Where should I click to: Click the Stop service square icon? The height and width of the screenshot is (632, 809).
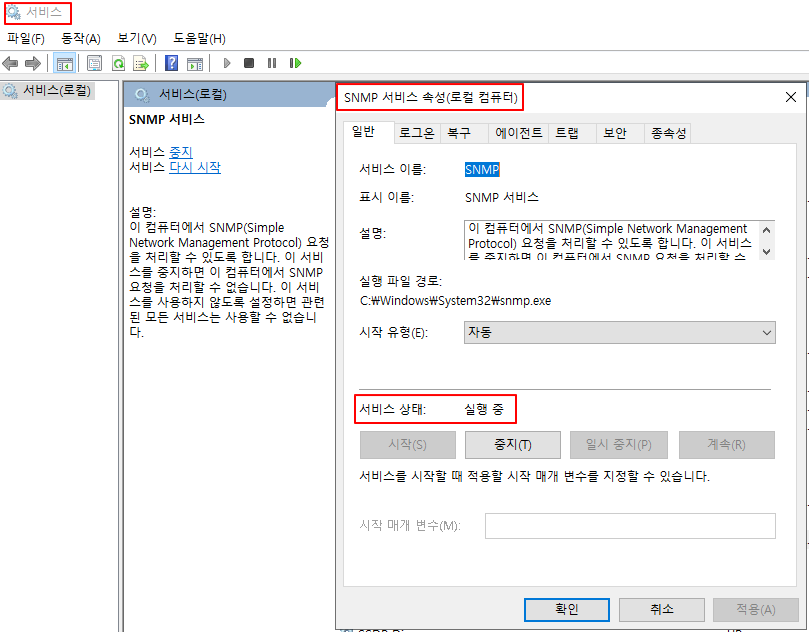(249, 63)
